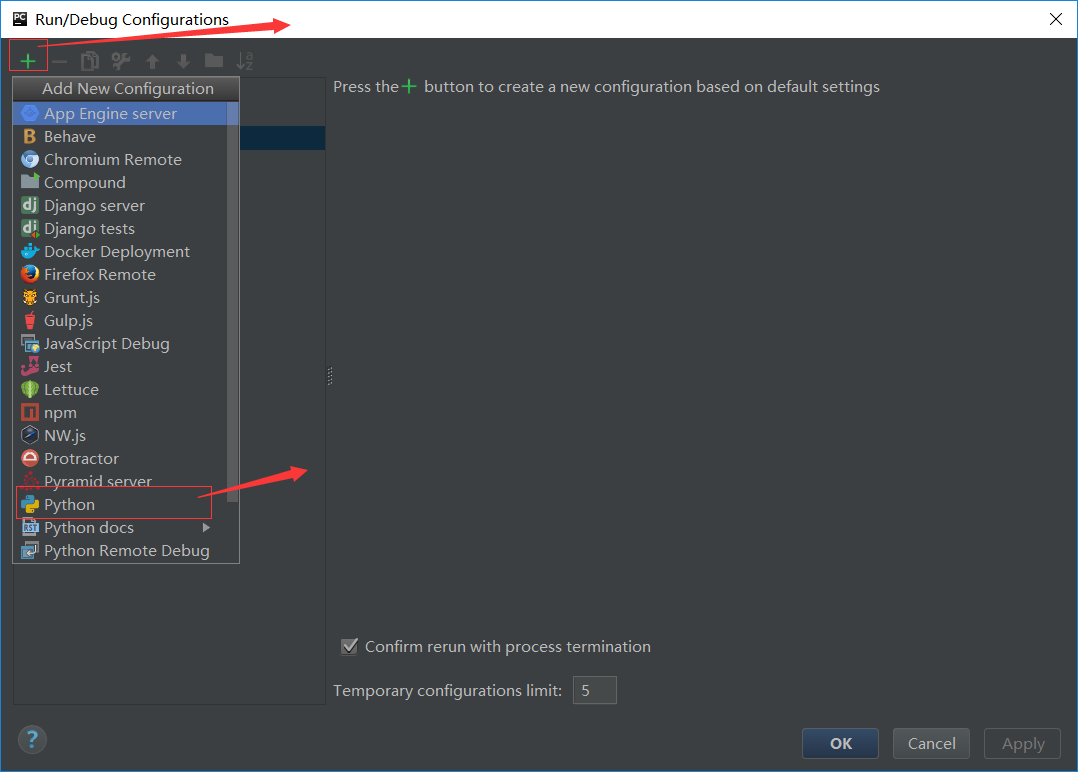Select Pyramid server entry
The height and width of the screenshot is (772, 1078).
pyautogui.click(x=120, y=481)
